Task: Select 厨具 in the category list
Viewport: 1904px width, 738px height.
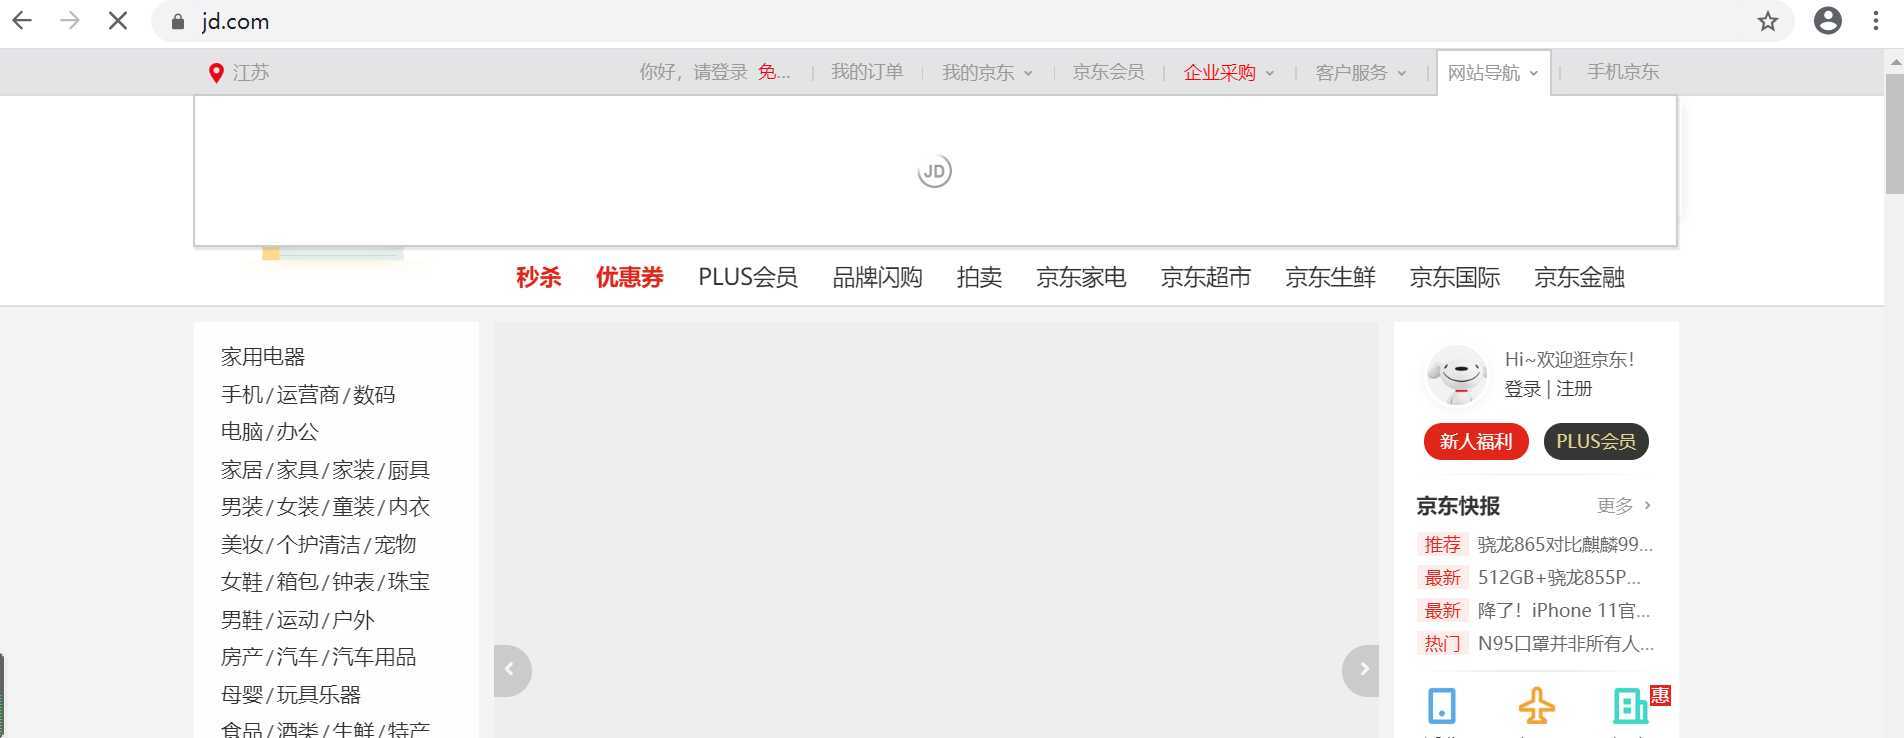Action: click(409, 470)
